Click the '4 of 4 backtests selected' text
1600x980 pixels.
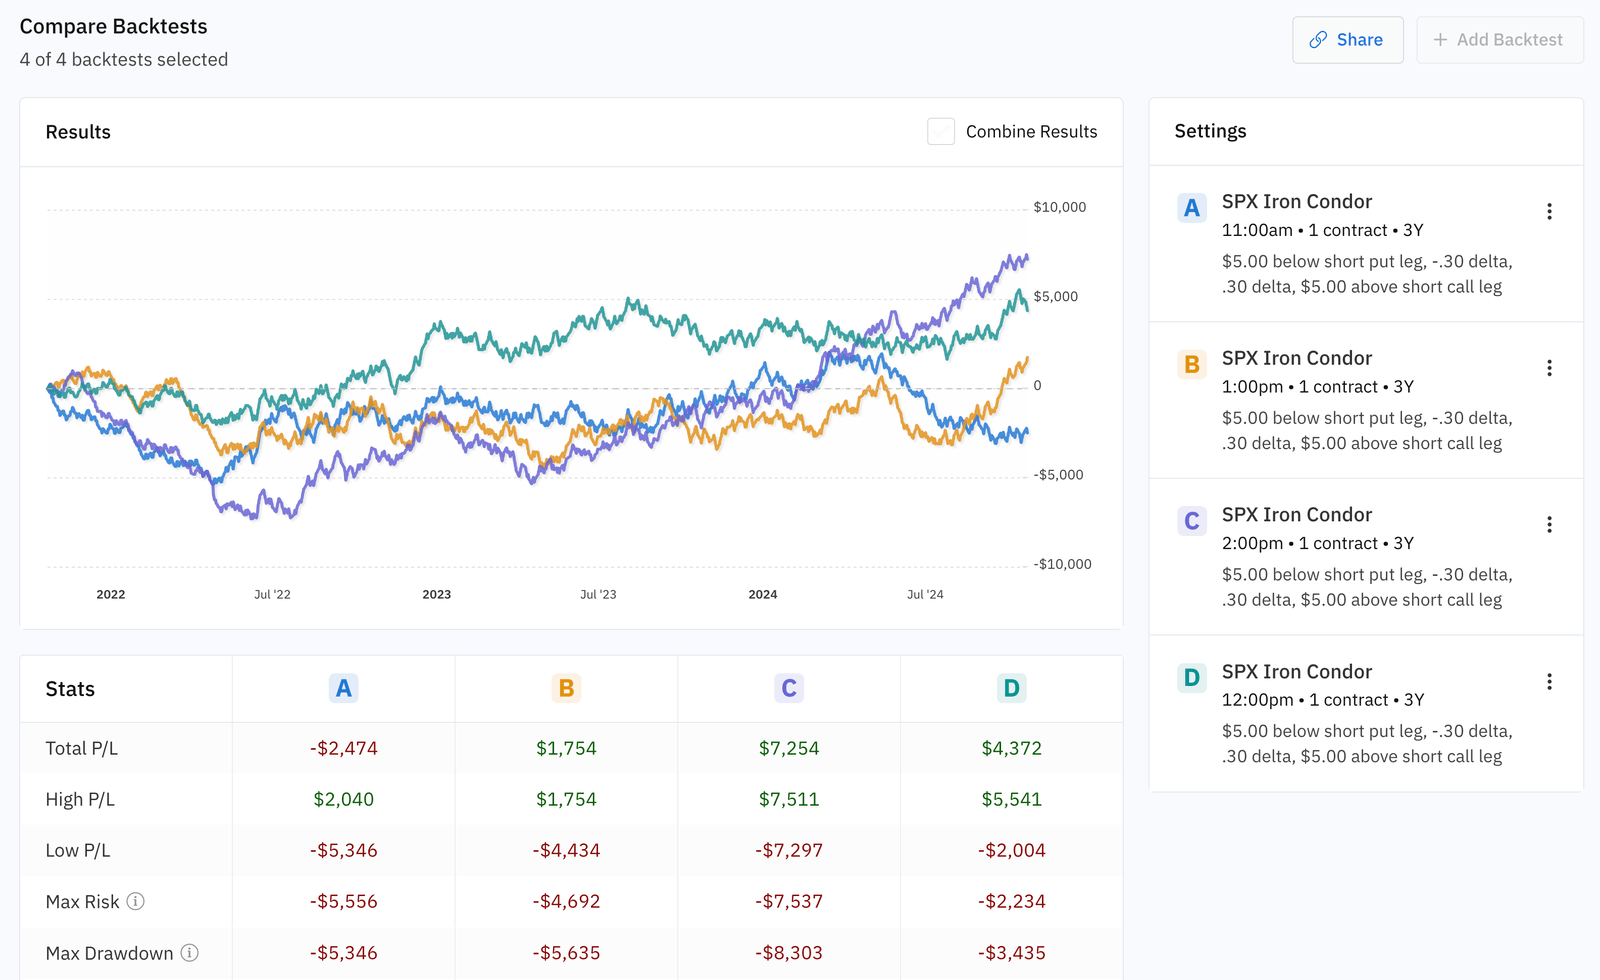[123, 59]
